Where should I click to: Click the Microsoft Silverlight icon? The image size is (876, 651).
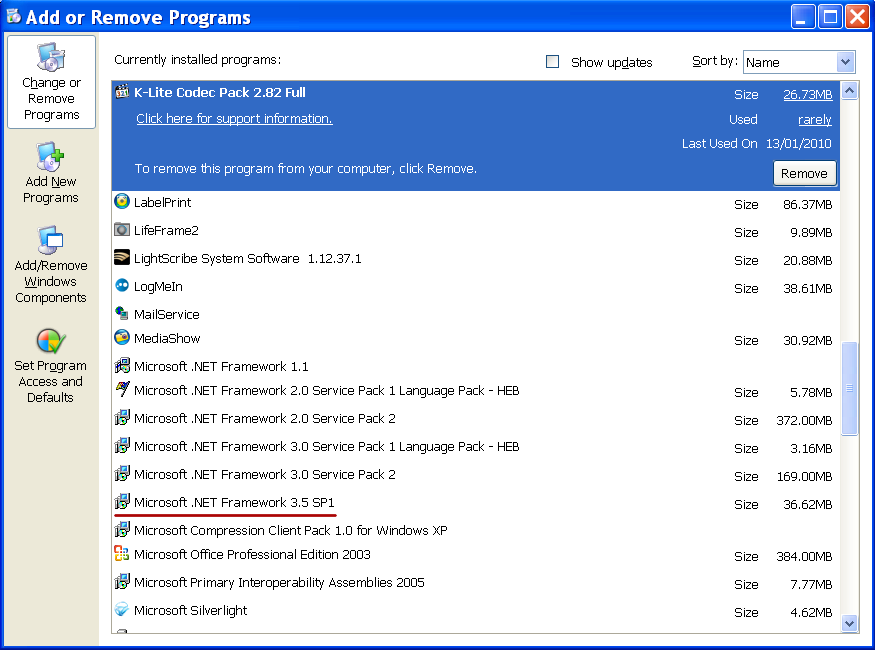coord(122,610)
